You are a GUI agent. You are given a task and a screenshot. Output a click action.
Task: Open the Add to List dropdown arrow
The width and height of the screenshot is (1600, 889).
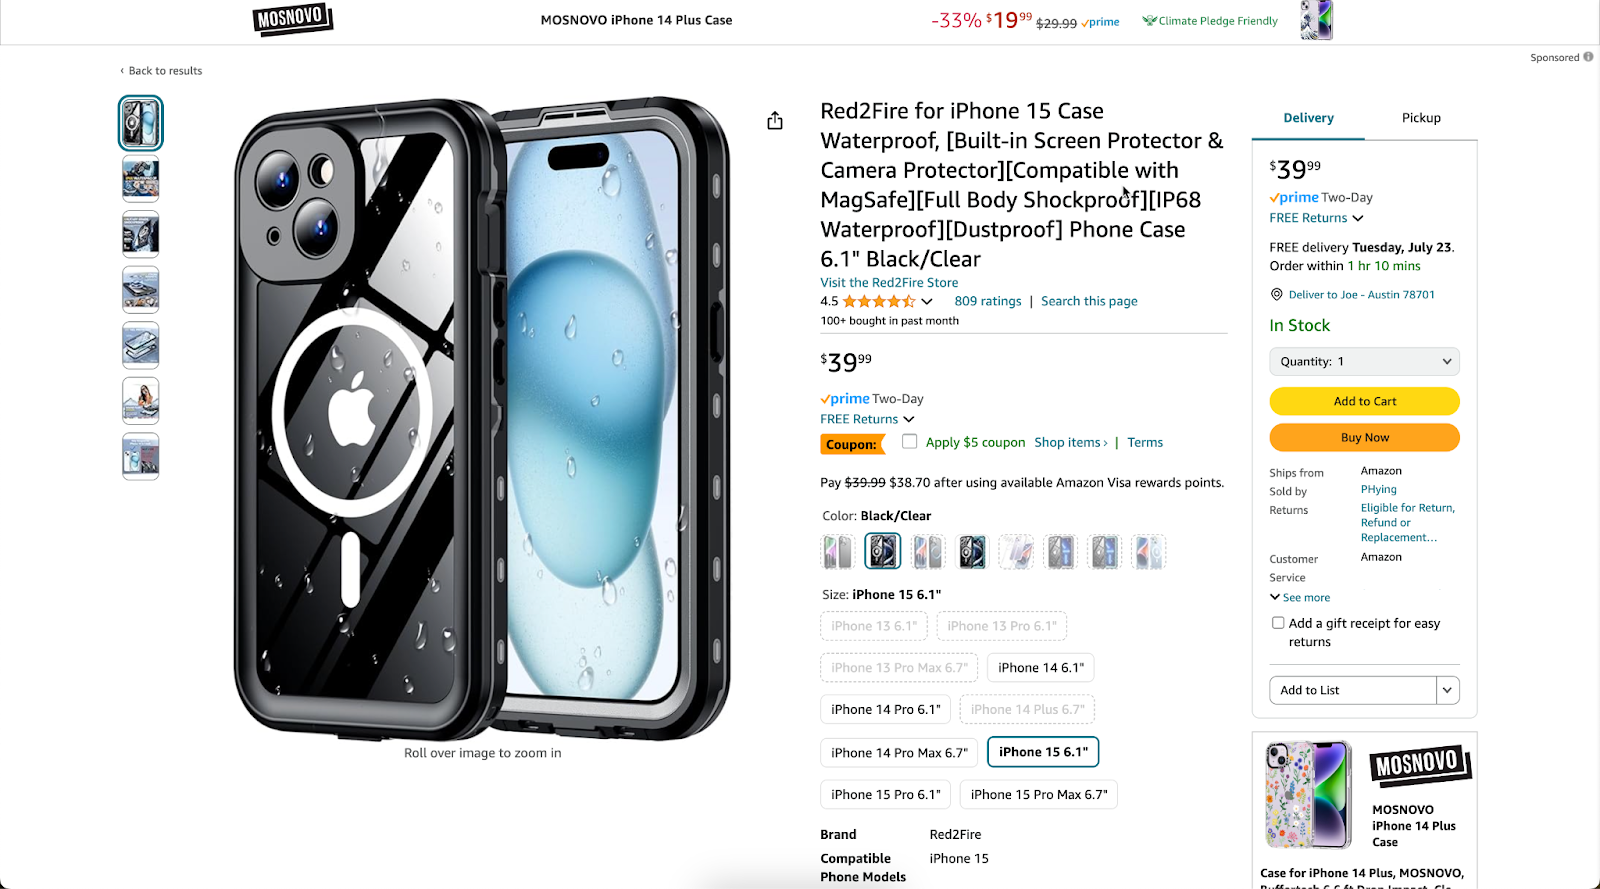pyautogui.click(x=1446, y=690)
